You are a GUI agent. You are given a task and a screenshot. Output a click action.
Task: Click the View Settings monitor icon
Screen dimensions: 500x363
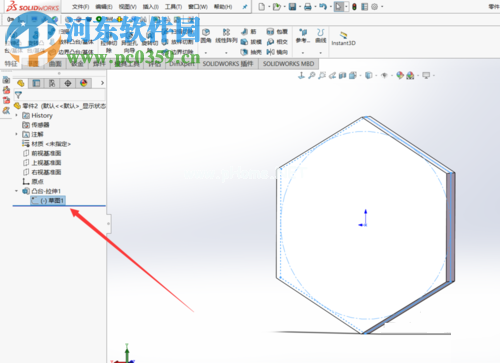(x=426, y=76)
